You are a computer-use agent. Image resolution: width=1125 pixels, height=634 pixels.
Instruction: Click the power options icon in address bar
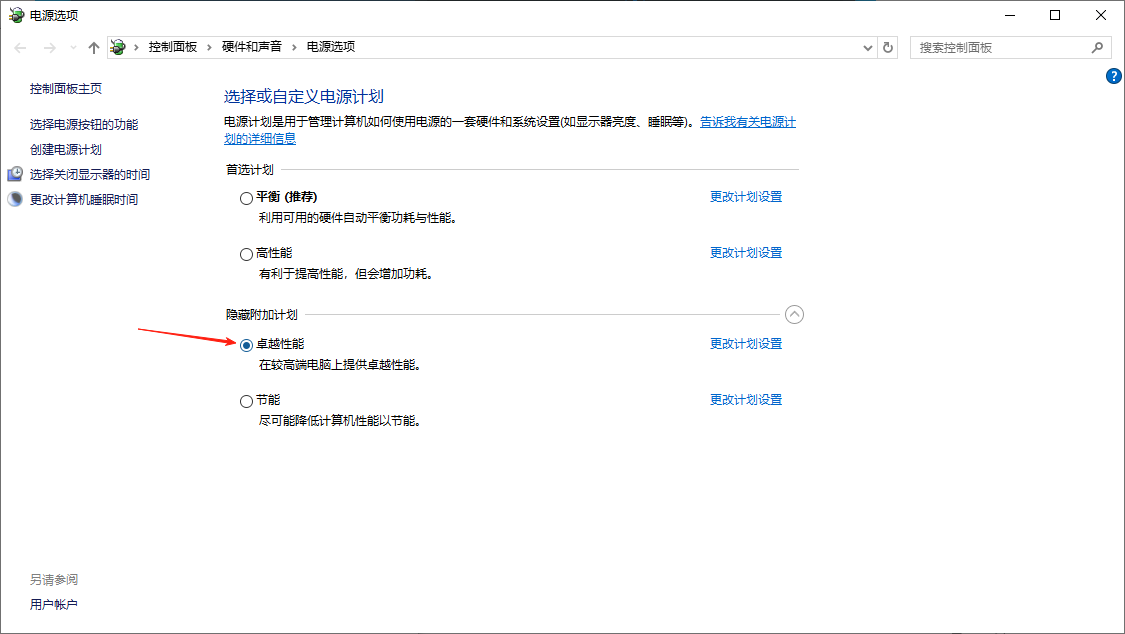[x=119, y=47]
